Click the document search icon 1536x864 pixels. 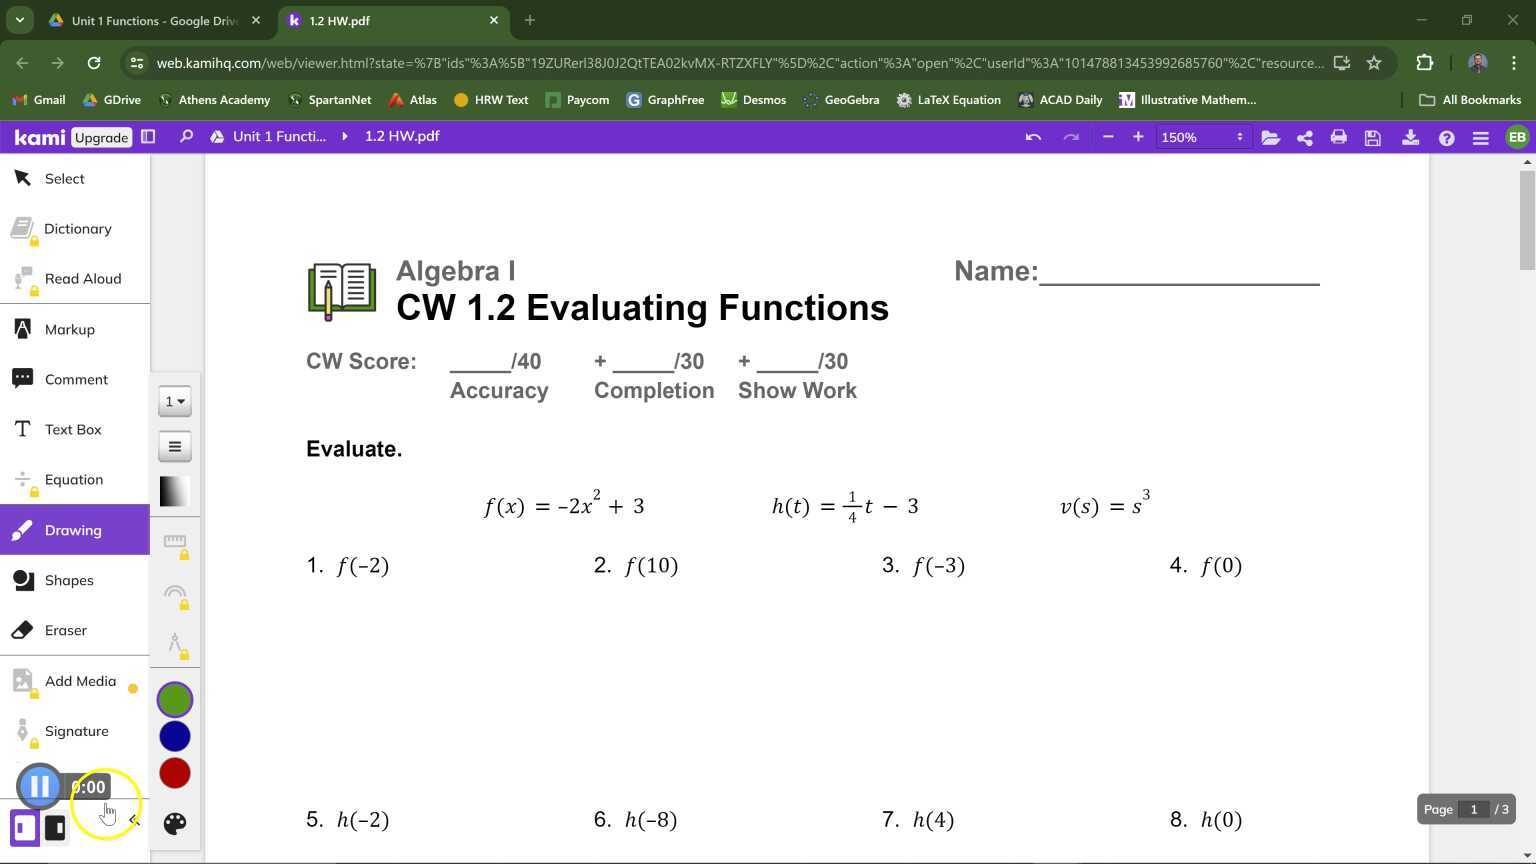click(x=186, y=136)
